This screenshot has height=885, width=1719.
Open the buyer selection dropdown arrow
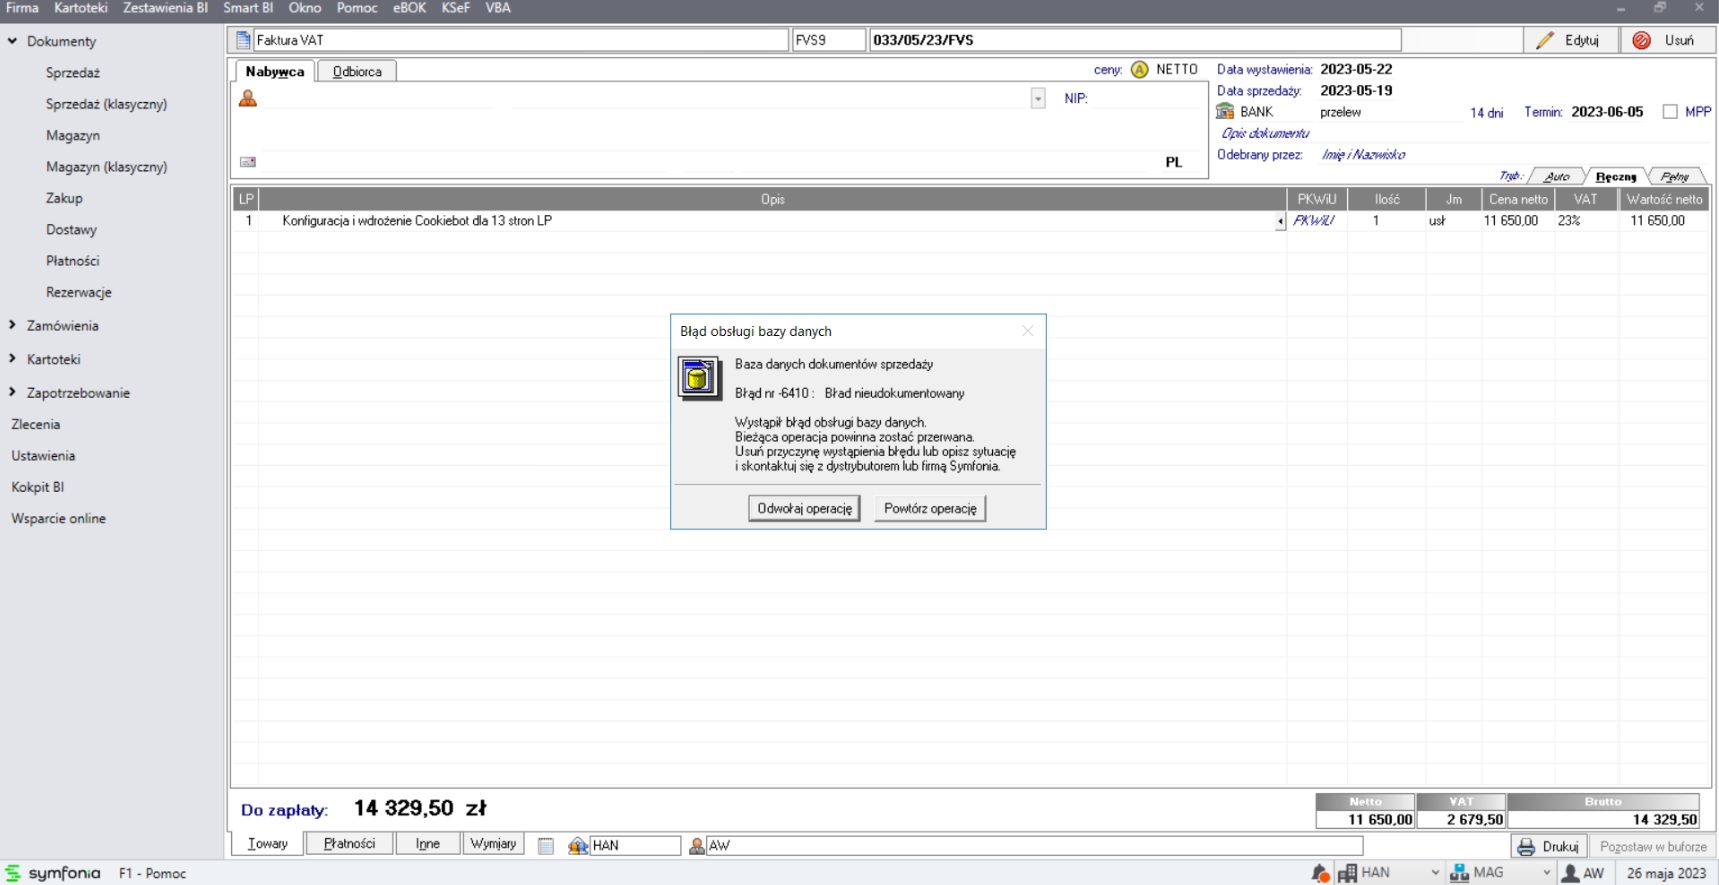click(x=1038, y=99)
